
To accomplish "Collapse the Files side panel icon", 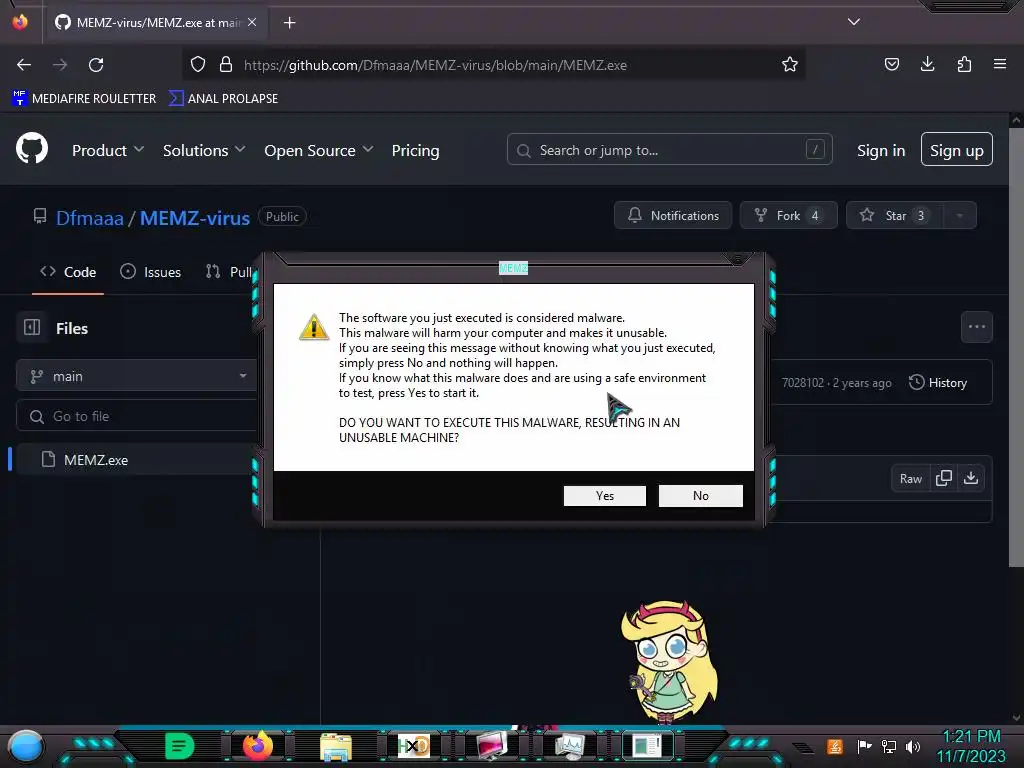I will pyautogui.click(x=32, y=327).
